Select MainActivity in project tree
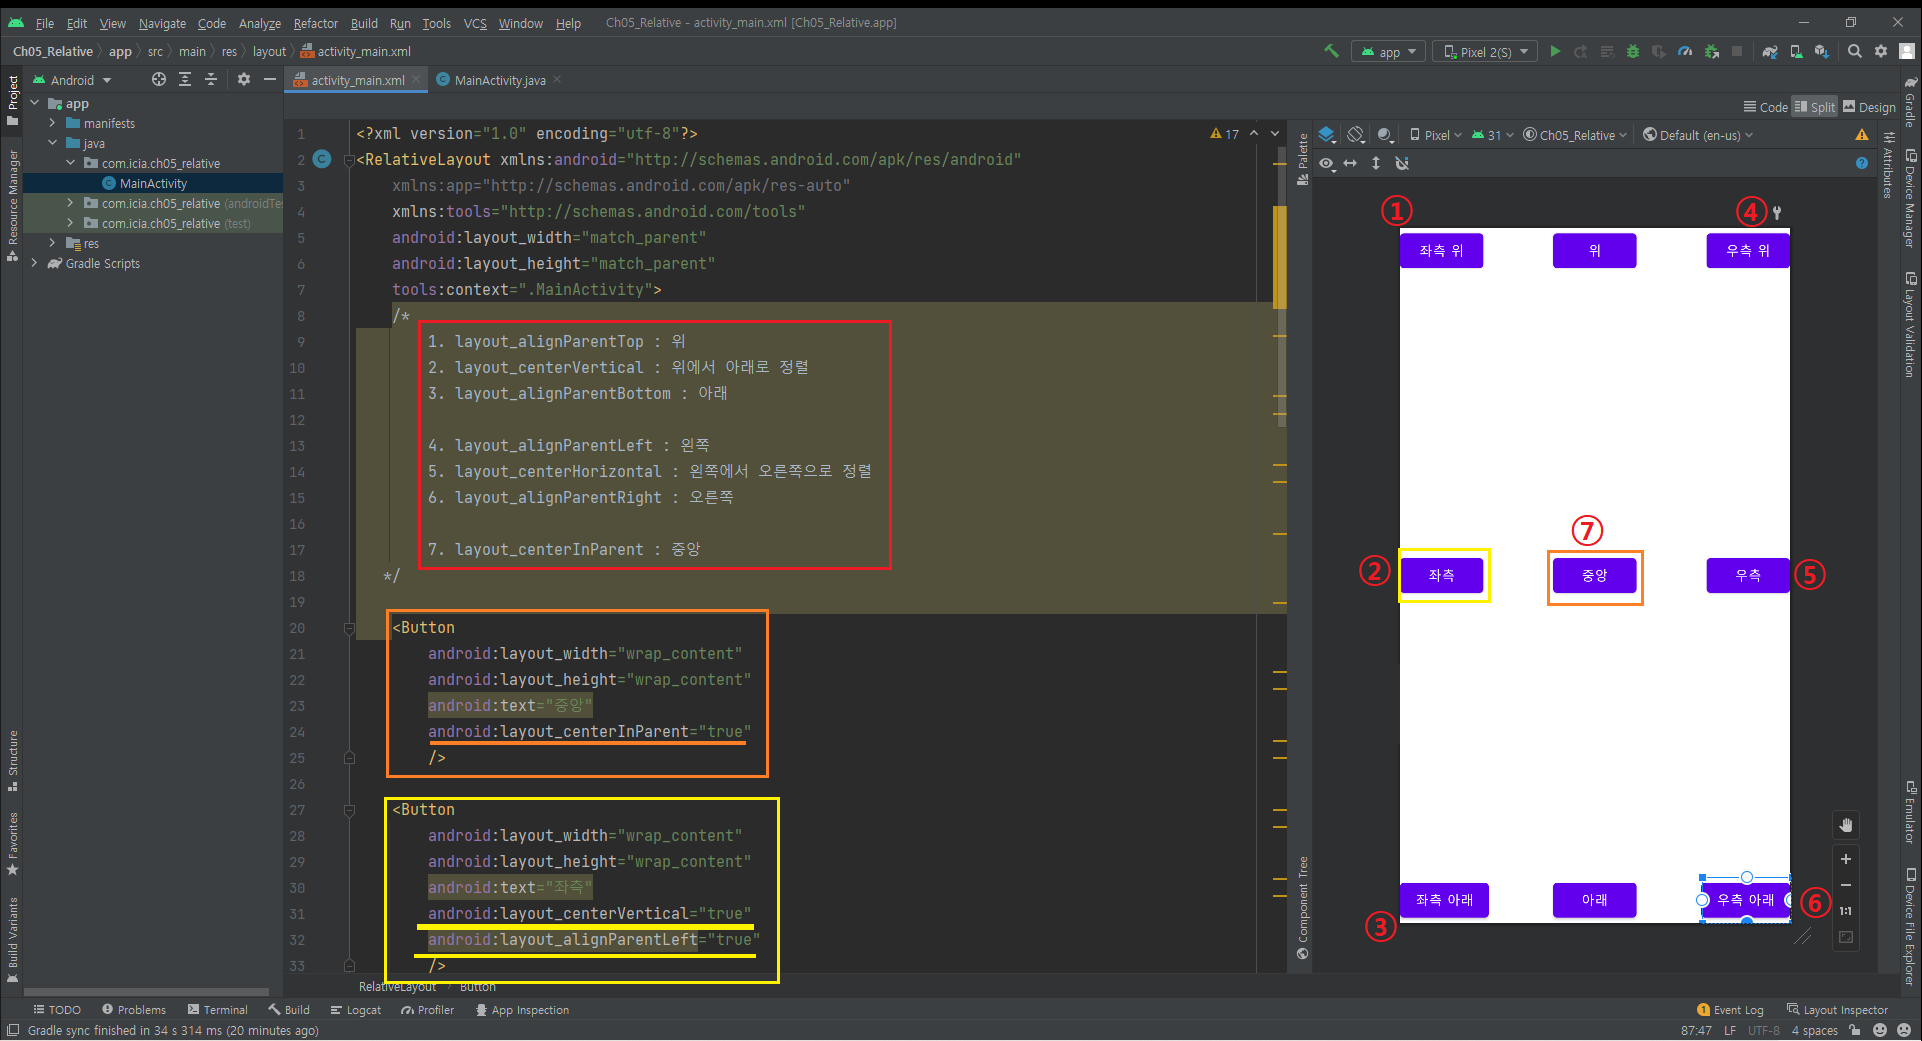This screenshot has height=1041, width=1922. (x=153, y=183)
